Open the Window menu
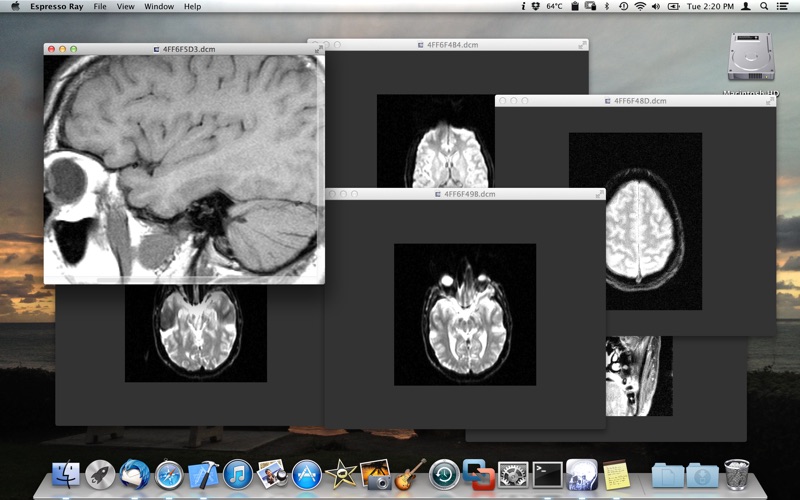Viewport: 800px width, 500px height. (x=159, y=6)
